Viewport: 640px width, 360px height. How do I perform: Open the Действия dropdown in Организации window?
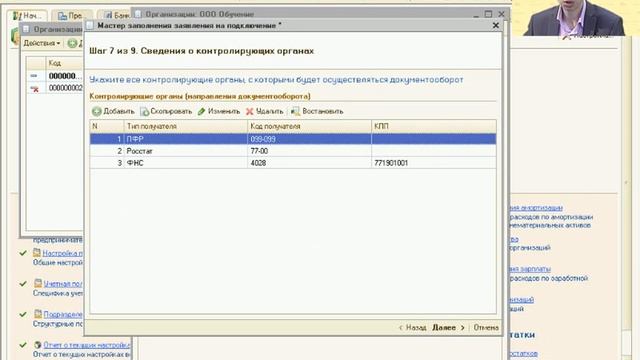coord(42,43)
